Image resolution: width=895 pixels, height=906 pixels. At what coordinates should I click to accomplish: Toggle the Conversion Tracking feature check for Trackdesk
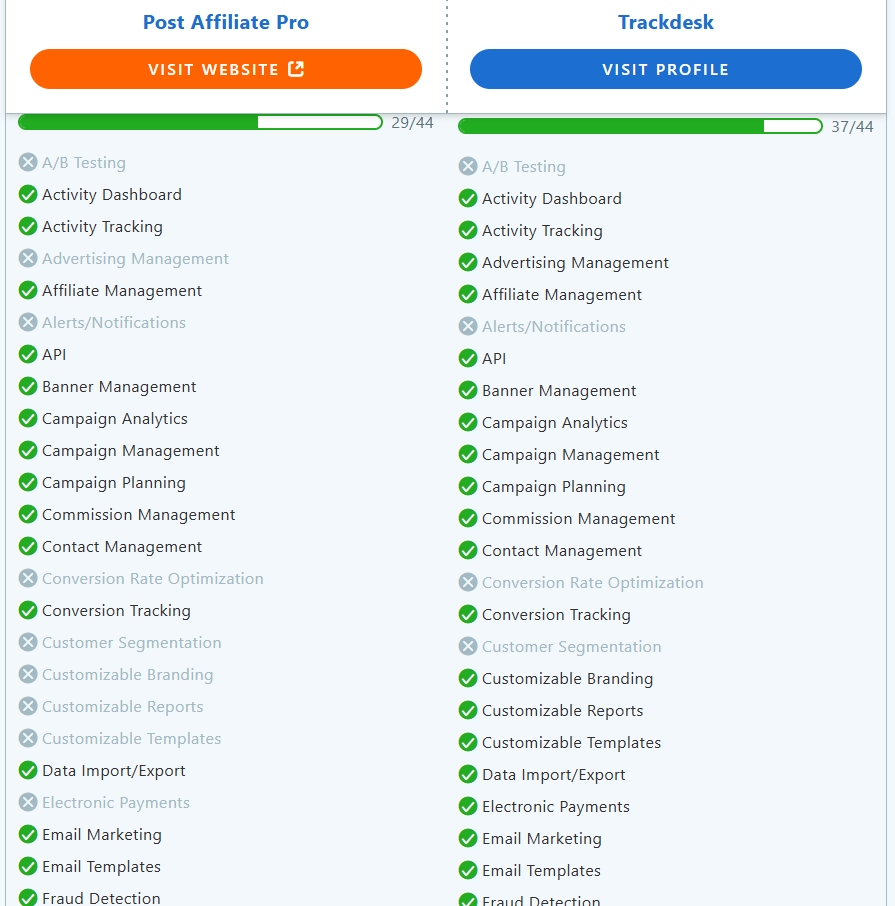[x=468, y=614]
